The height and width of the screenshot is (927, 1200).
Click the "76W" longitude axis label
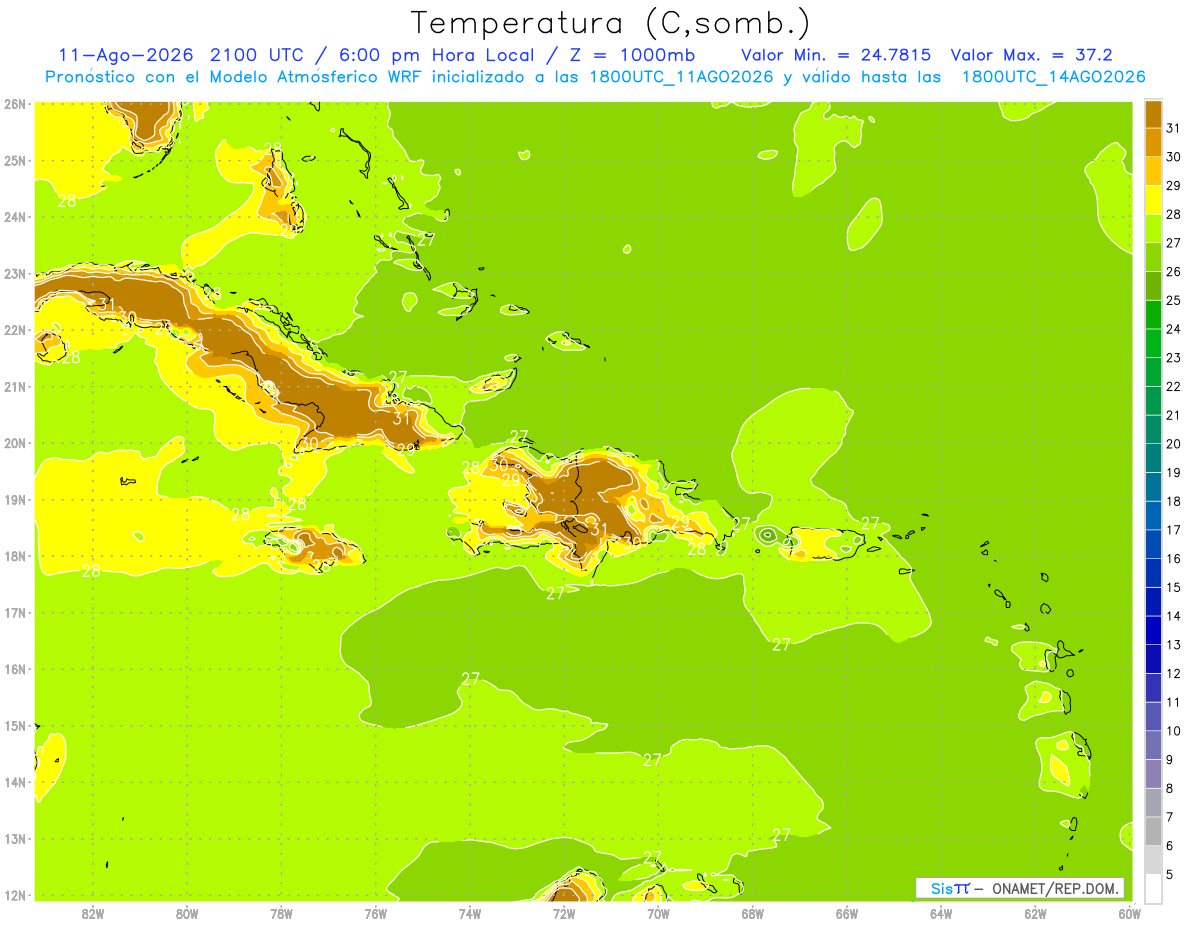[375, 914]
